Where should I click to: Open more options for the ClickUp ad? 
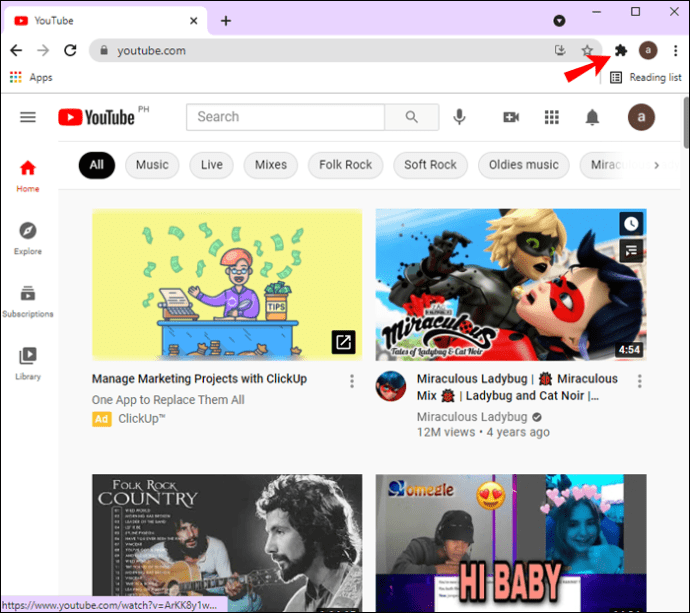[x=352, y=381]
